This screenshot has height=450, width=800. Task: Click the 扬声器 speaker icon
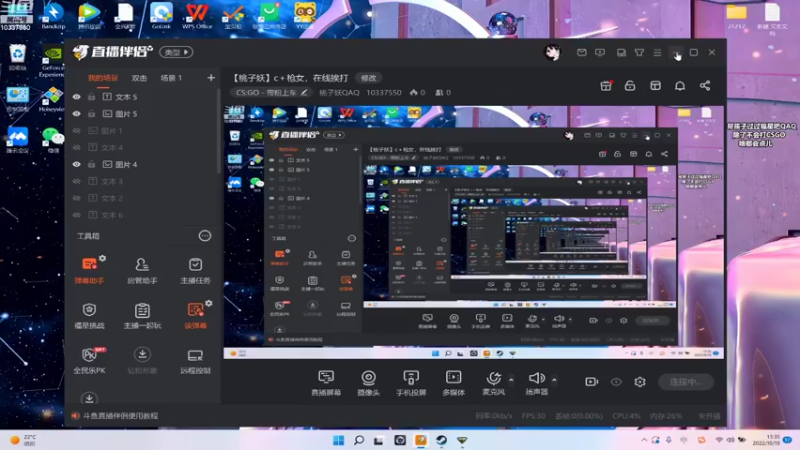(536, 378)
